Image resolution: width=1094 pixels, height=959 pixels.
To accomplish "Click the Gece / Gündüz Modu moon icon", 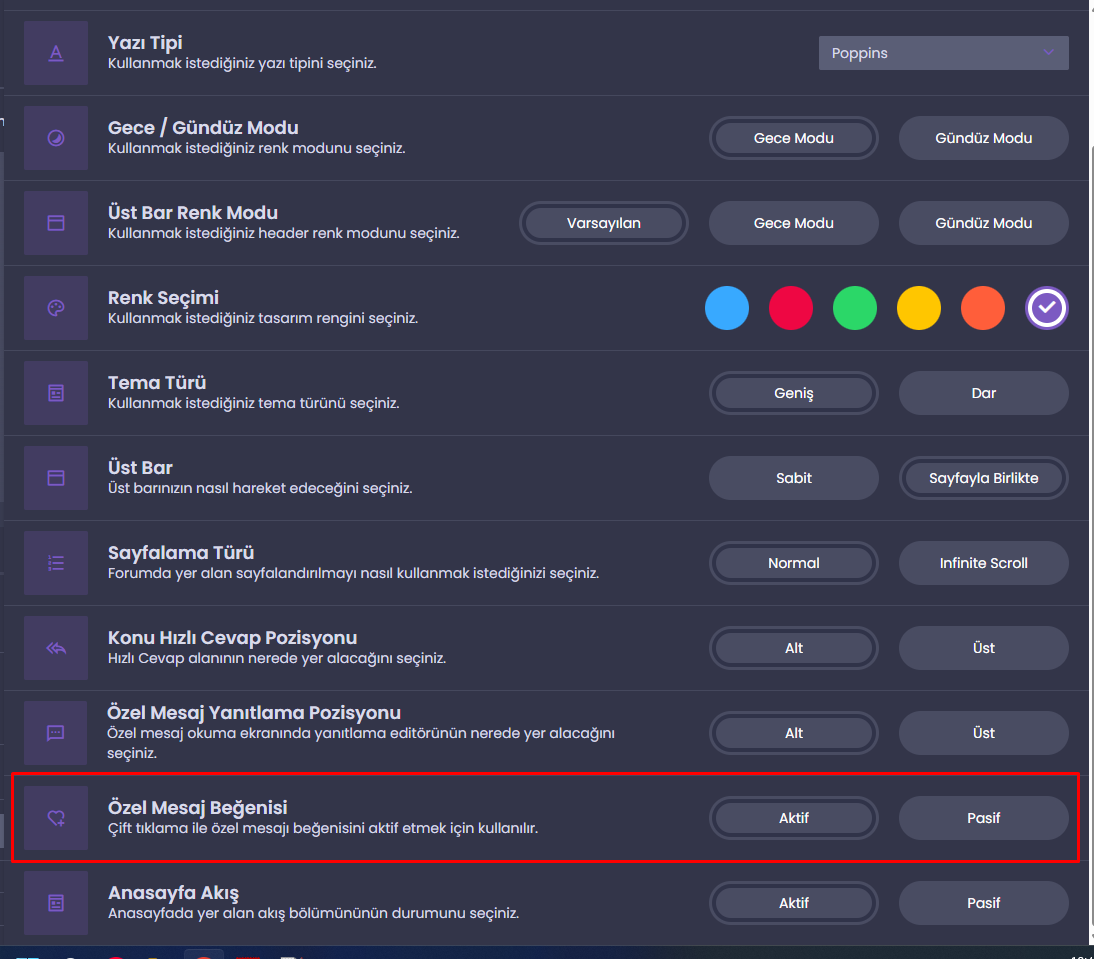I will (x=56, y=138).
